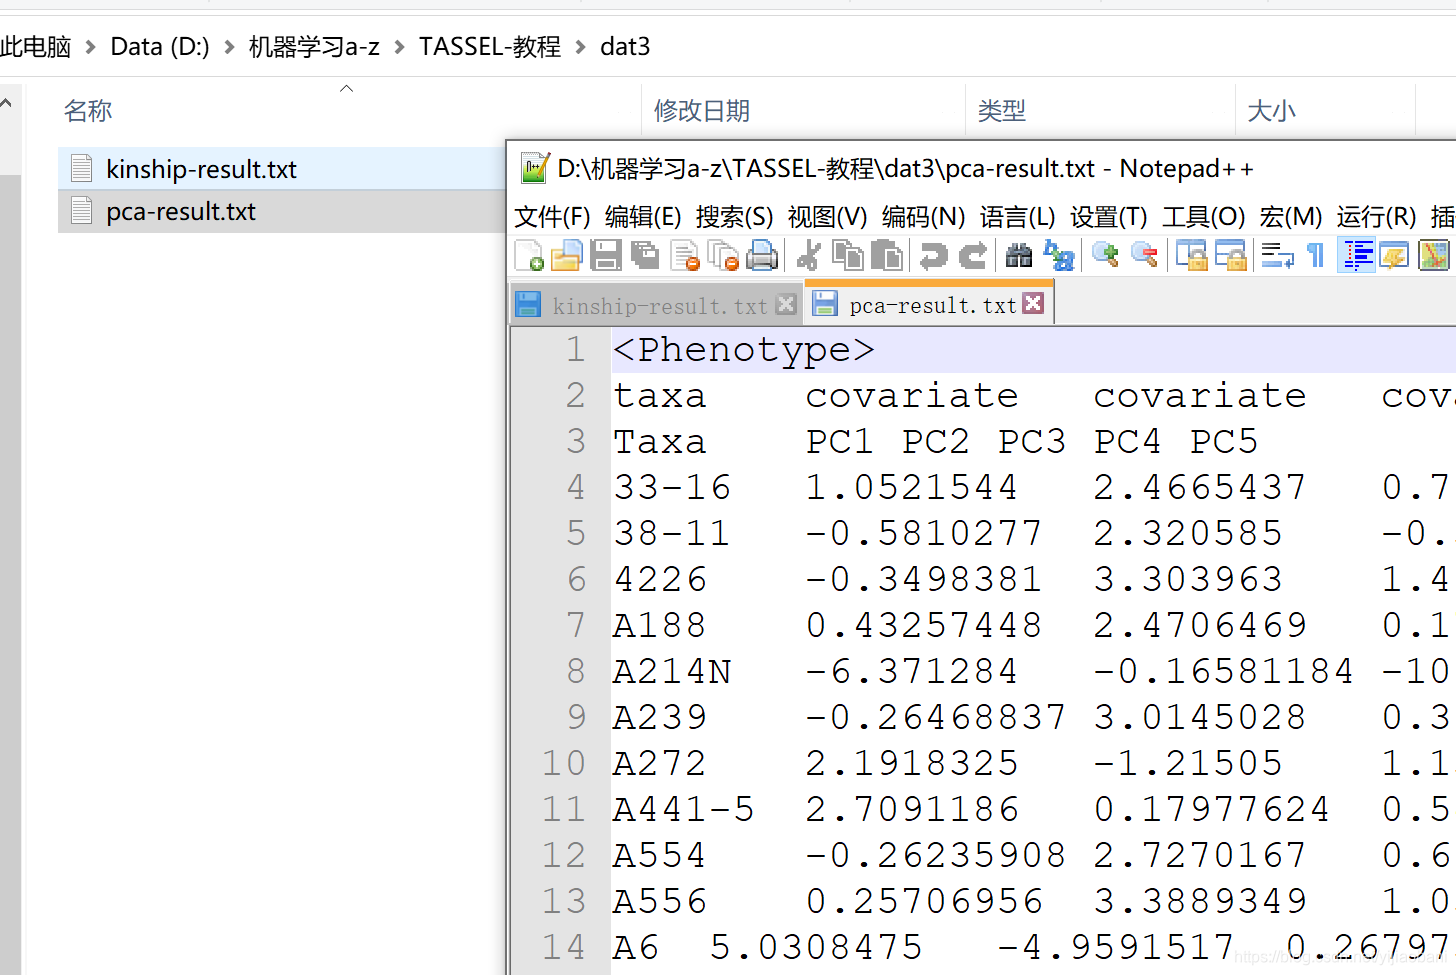Click the sort arrow above 名称 column
Screen dimensions: 1456x975
click(346, 88)
